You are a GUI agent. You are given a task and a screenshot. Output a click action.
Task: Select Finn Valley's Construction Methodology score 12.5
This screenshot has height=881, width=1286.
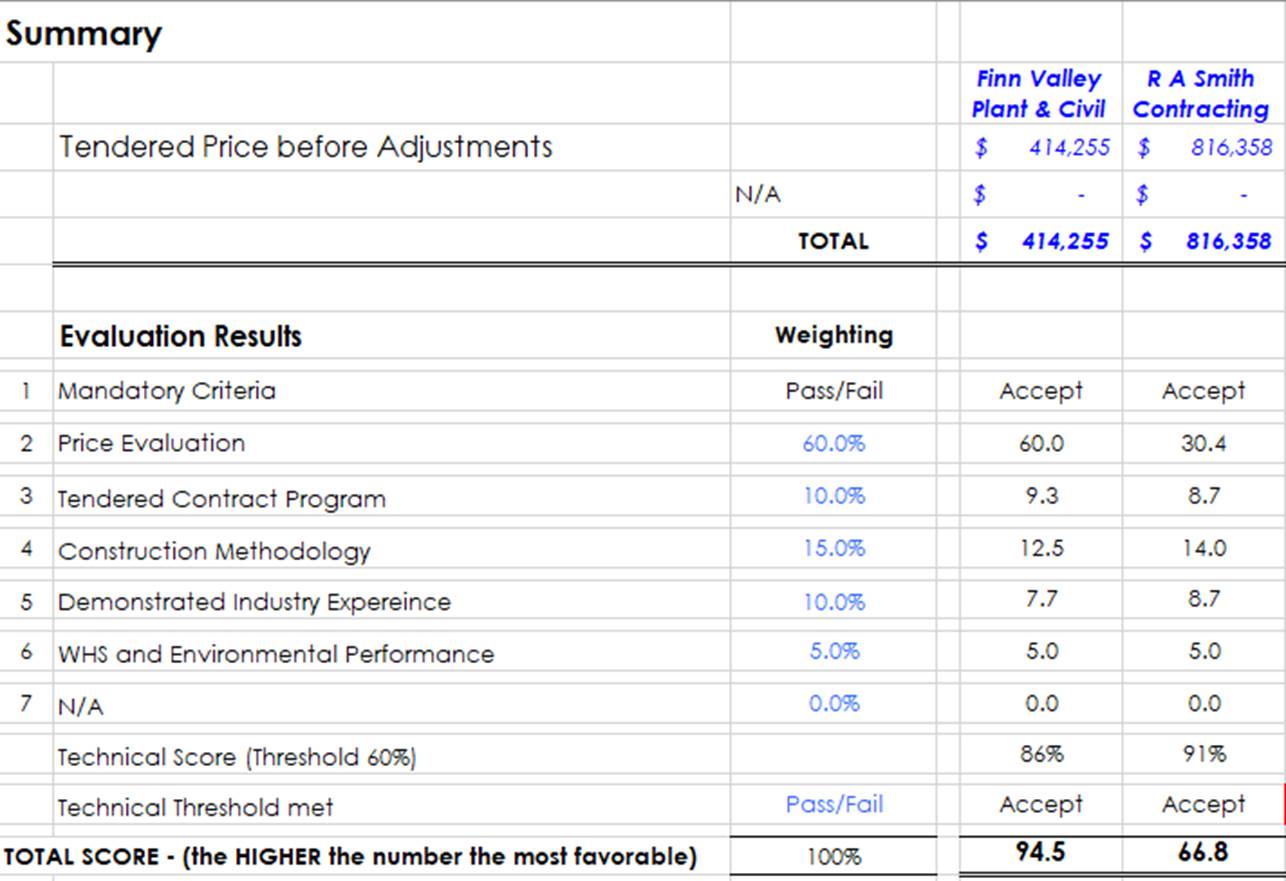pos(1041,548)
